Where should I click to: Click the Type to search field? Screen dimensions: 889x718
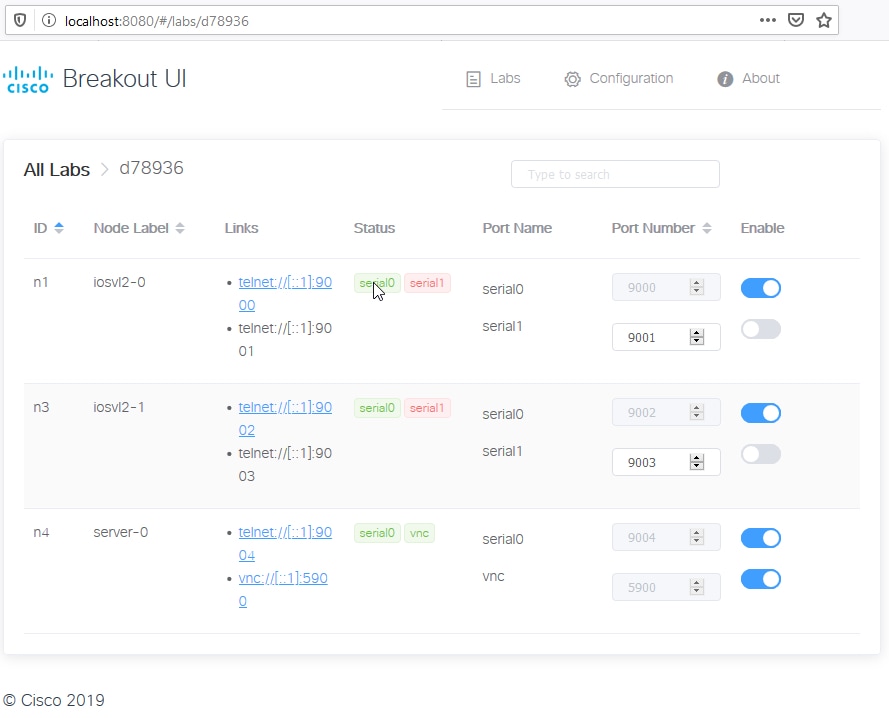615,174
